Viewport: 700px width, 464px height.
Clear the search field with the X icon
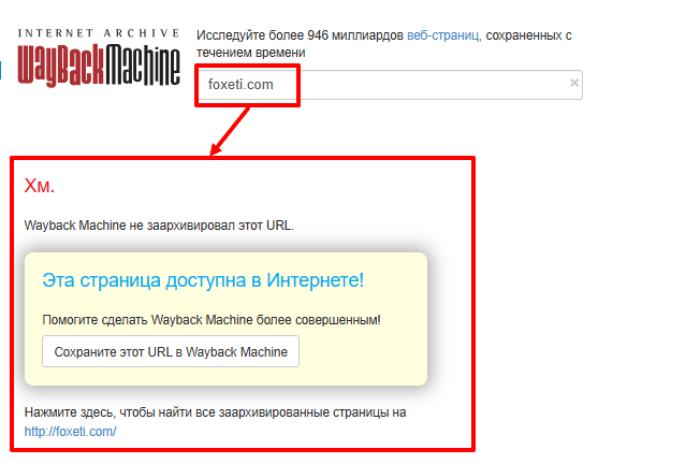(574, 83)
